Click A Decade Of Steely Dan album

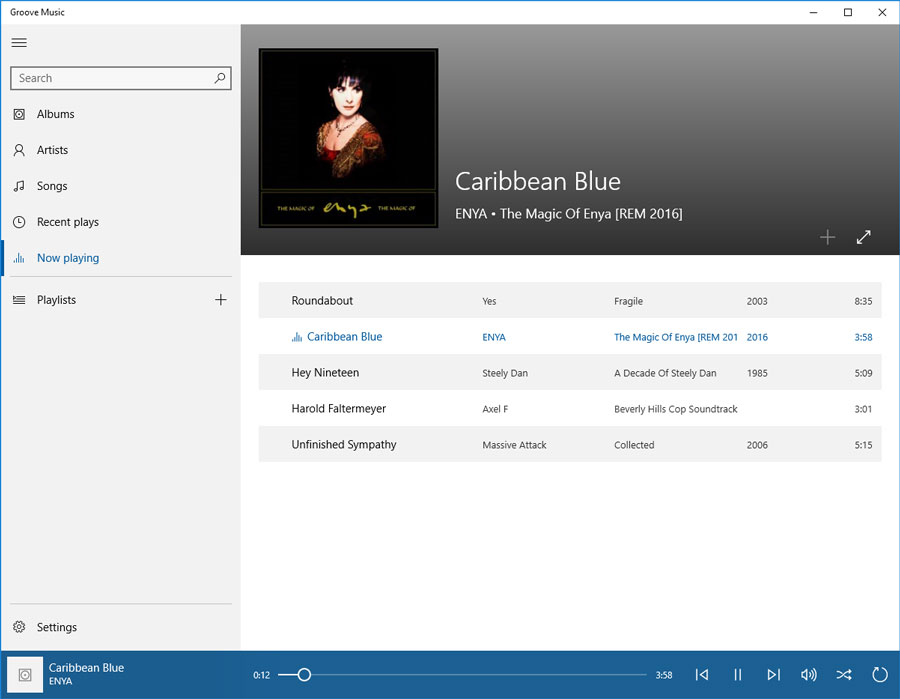point(665,373)
